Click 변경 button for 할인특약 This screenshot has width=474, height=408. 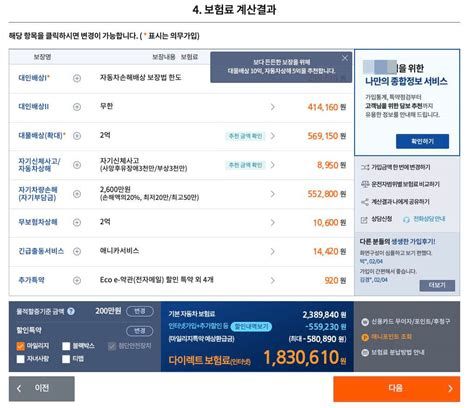point(140,331)
